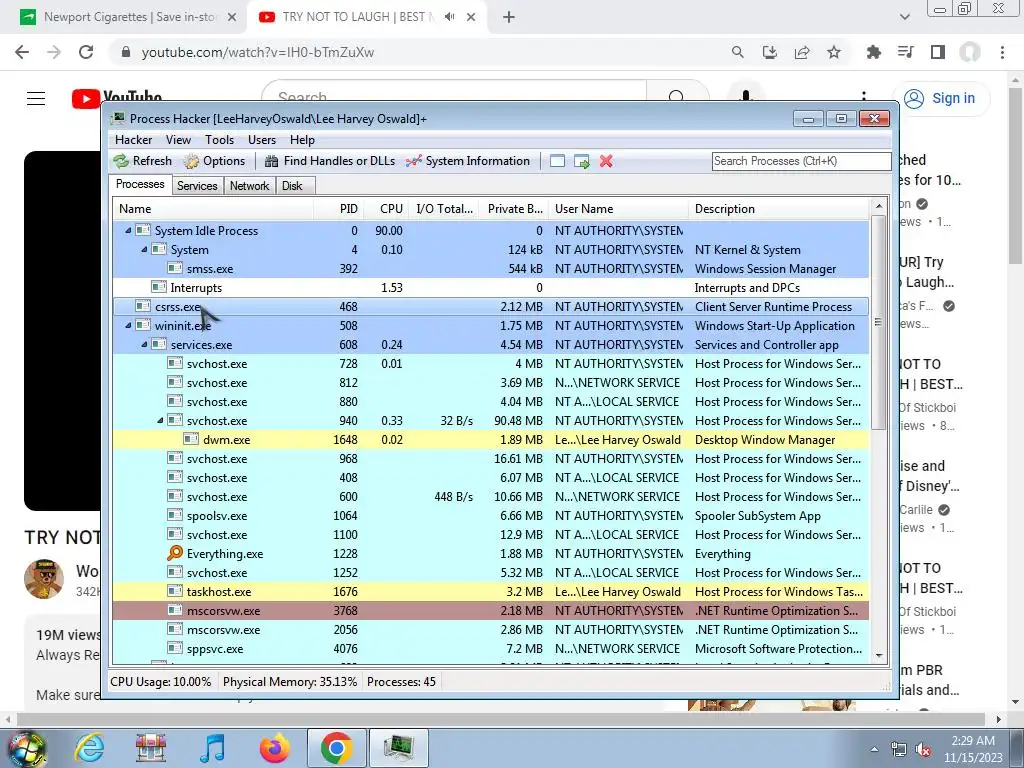Collapse the wininit.exe tree node

[128, 325]
